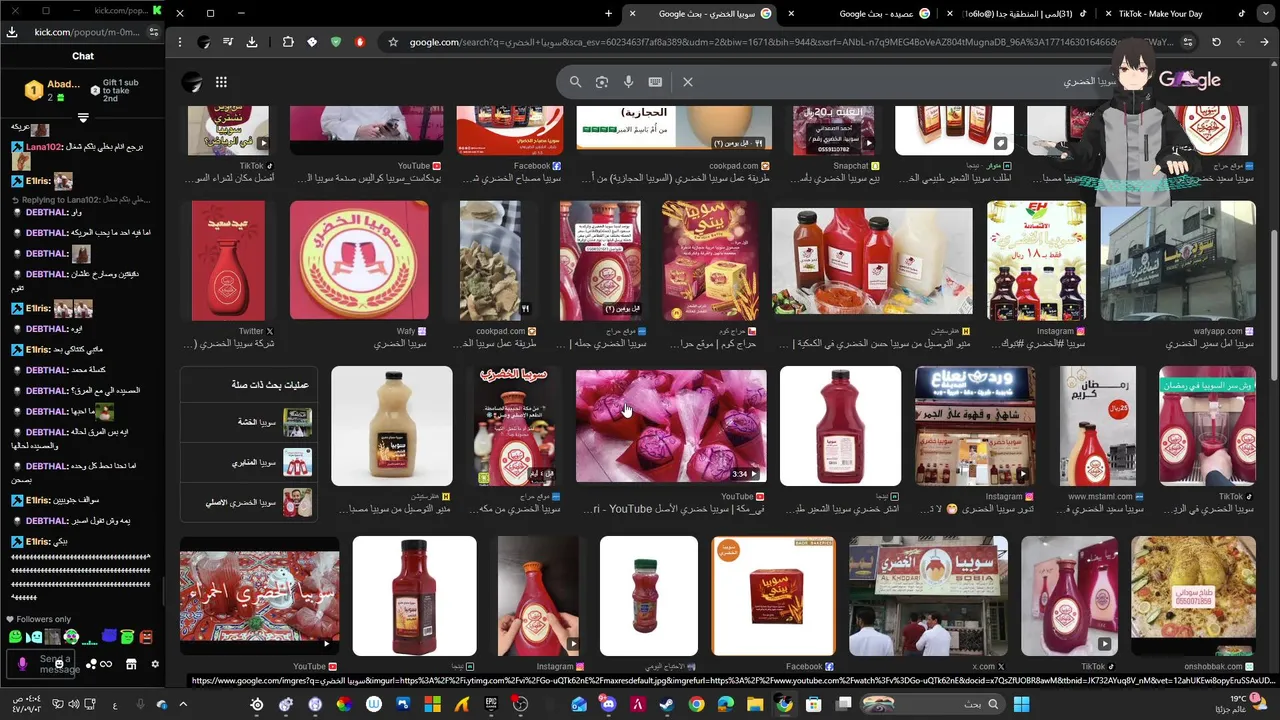Screen dimensions: 1280x720
Task: Open Kick popout site settings icon
Action: tap(153, 32)
